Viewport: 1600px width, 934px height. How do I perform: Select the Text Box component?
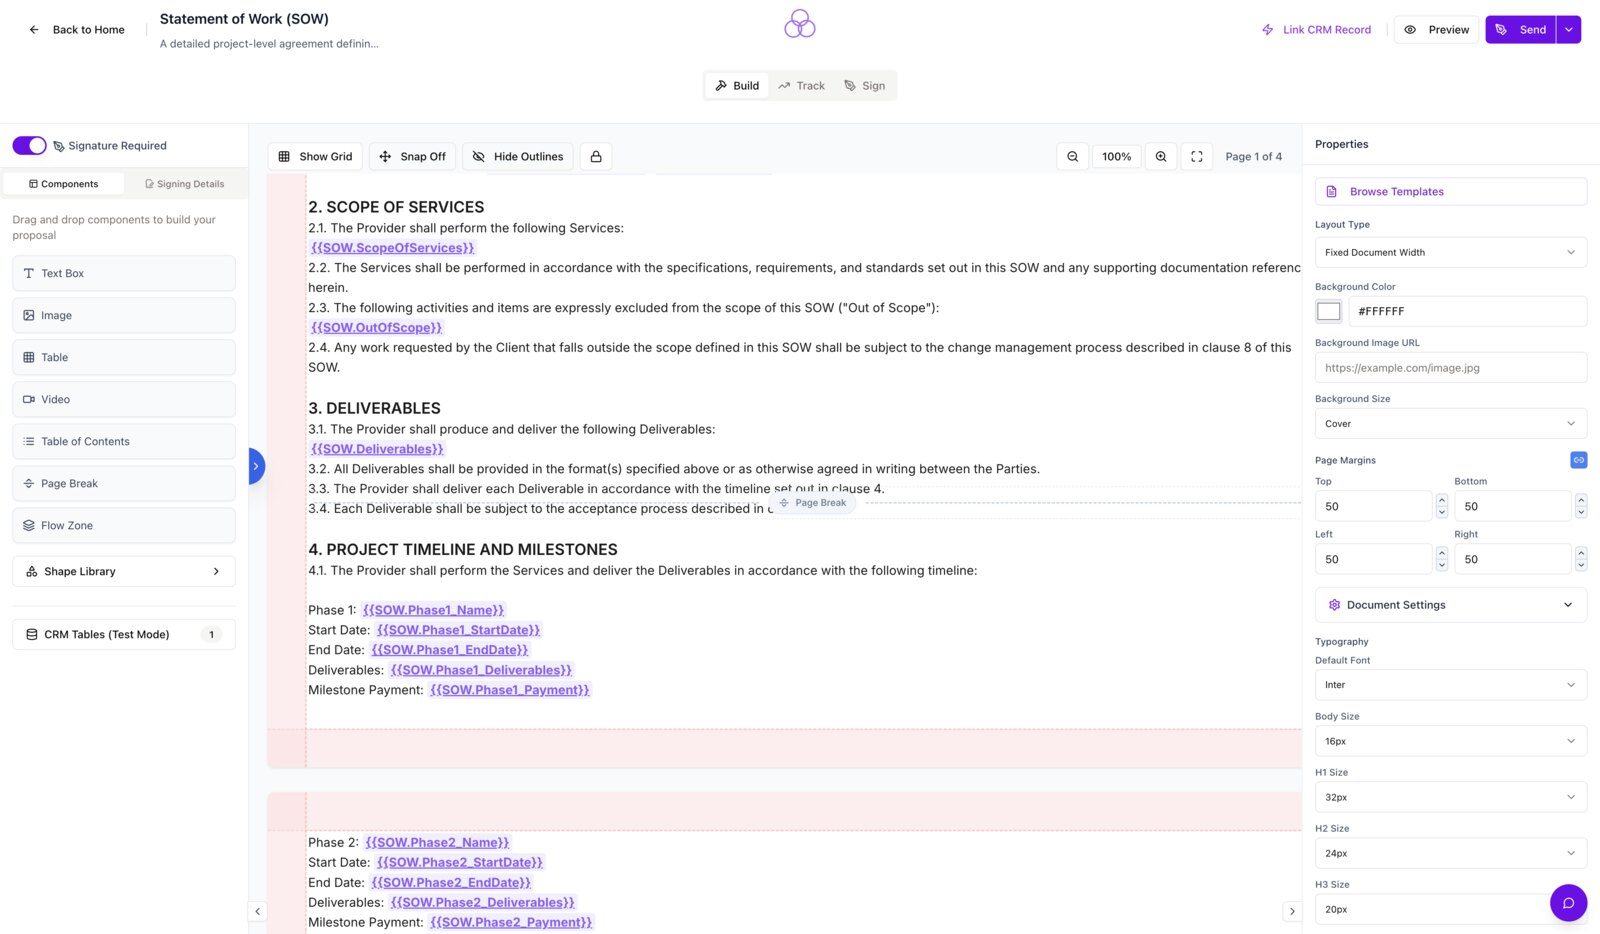[124, 273]
